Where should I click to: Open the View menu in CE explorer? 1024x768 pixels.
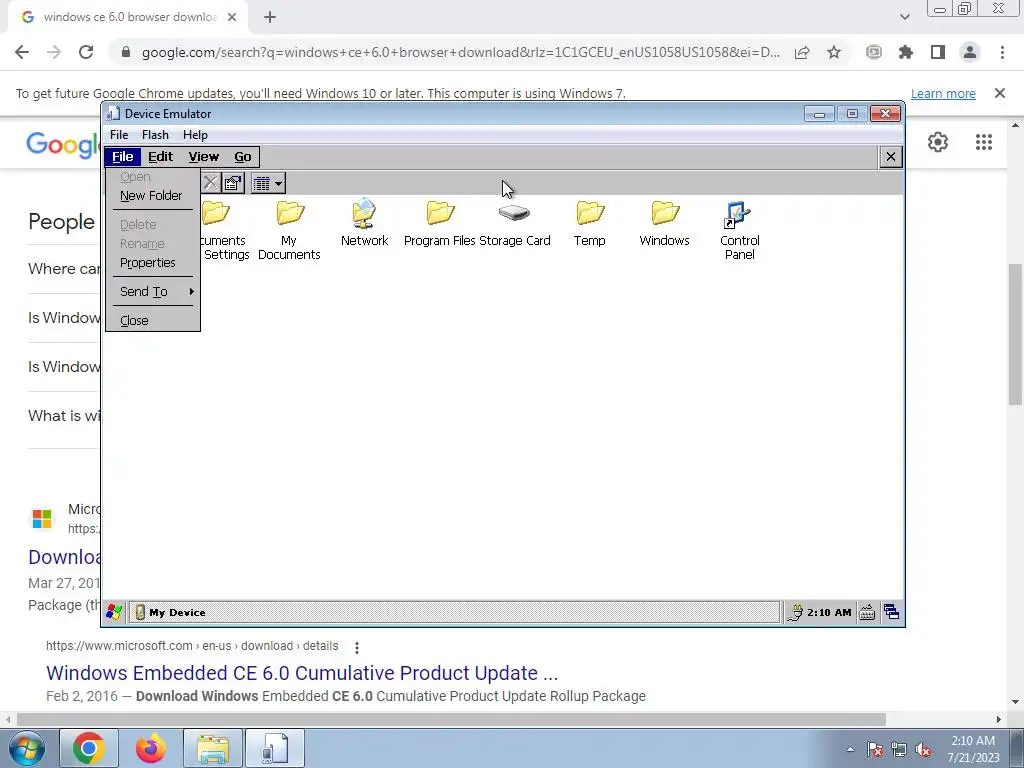click(x=204, y=157)
